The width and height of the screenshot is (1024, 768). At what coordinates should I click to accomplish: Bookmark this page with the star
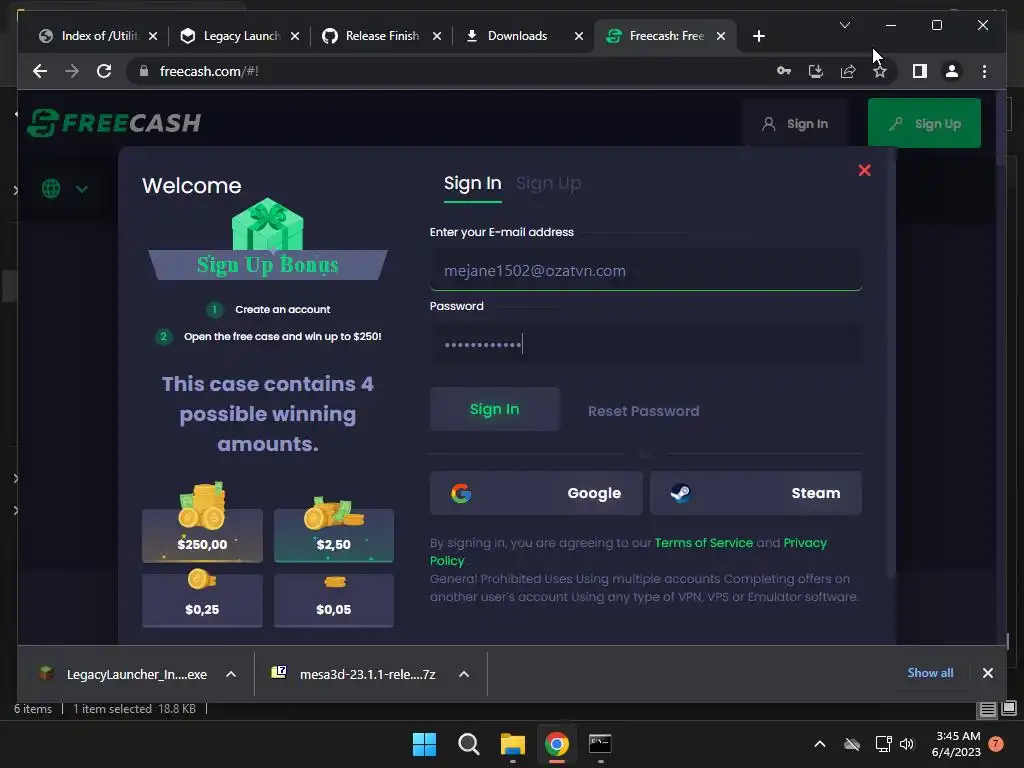coord(880,71)
